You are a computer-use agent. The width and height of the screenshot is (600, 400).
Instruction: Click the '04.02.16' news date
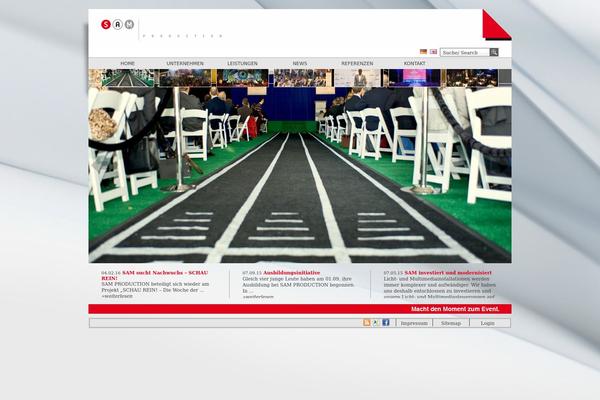111,273
